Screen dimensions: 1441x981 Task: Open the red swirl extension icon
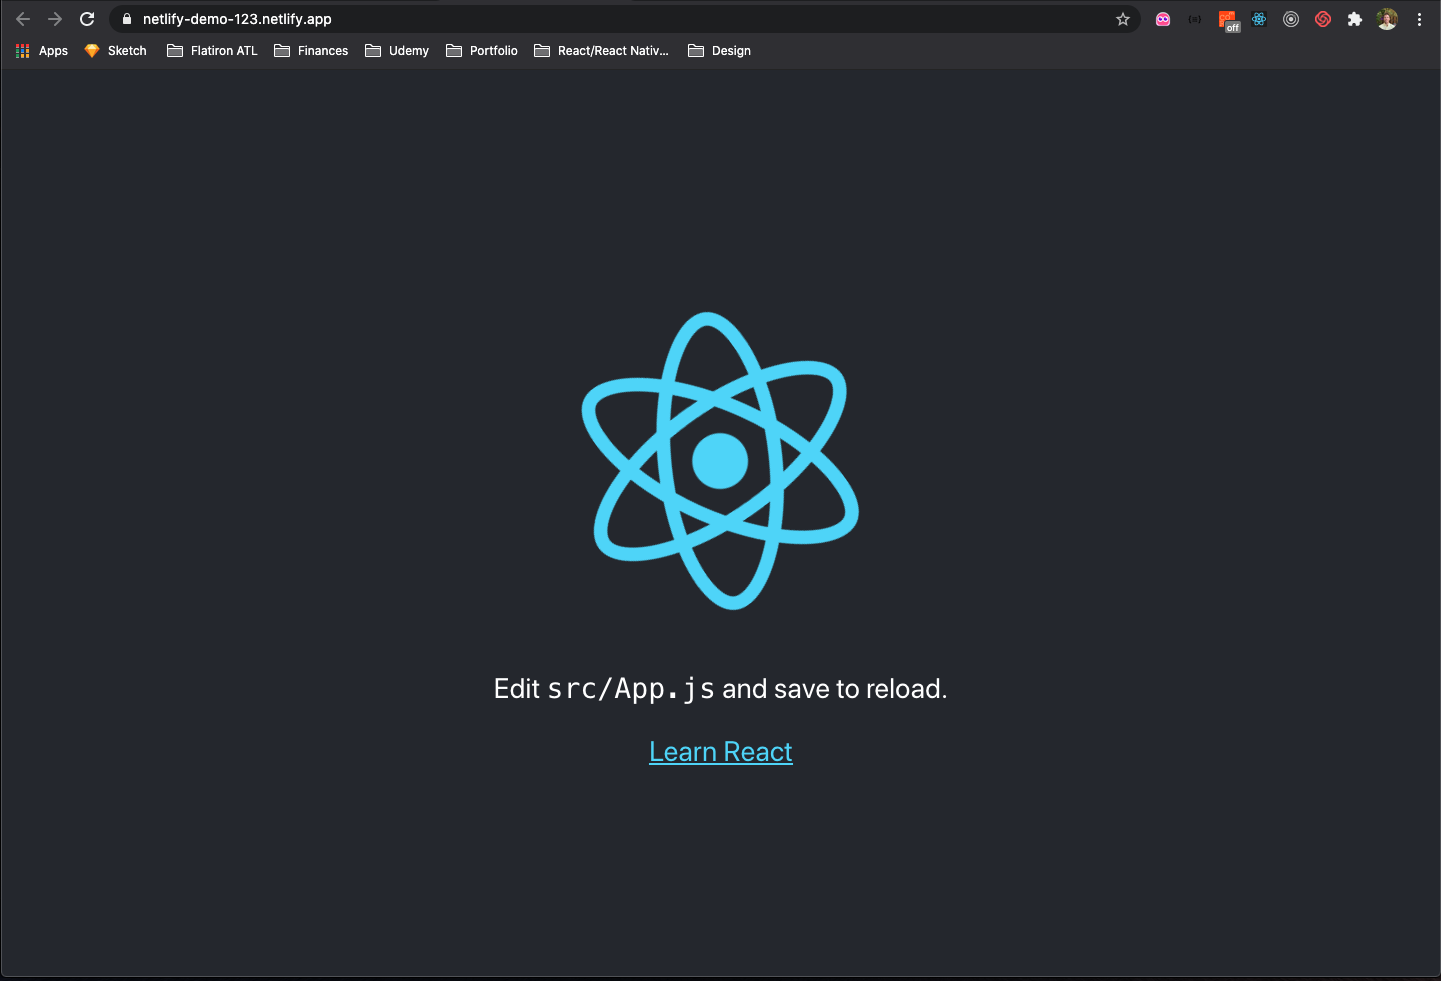coord(1323,19)
